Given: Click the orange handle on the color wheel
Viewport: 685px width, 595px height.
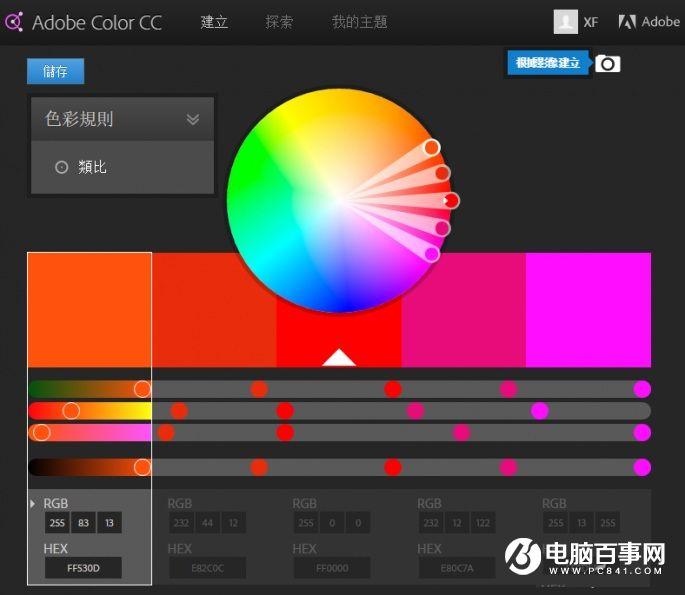Looking at the screenshot, I should (431, 147).
